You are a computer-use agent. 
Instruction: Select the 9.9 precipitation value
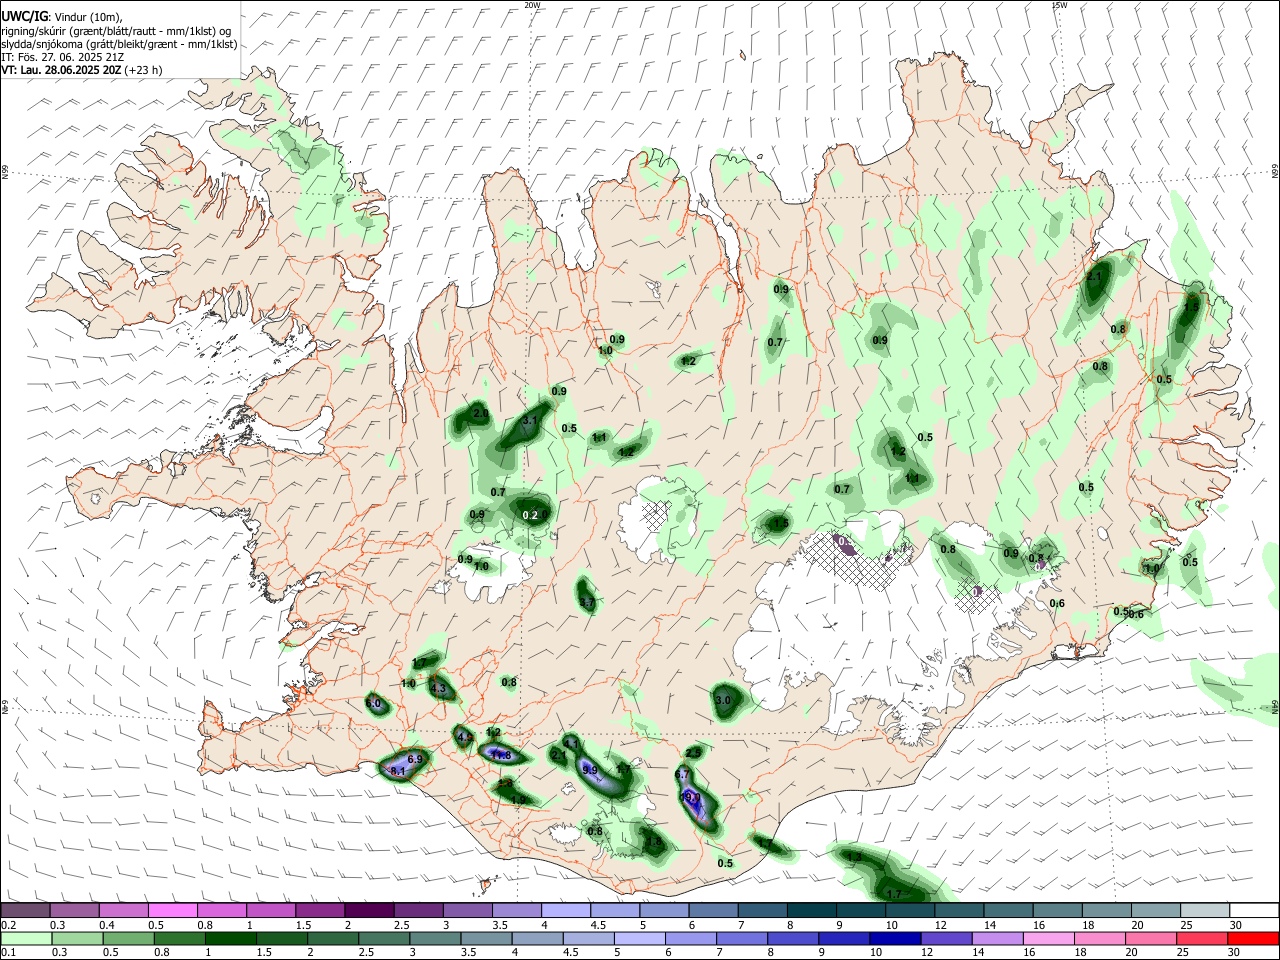click(589, 770)
